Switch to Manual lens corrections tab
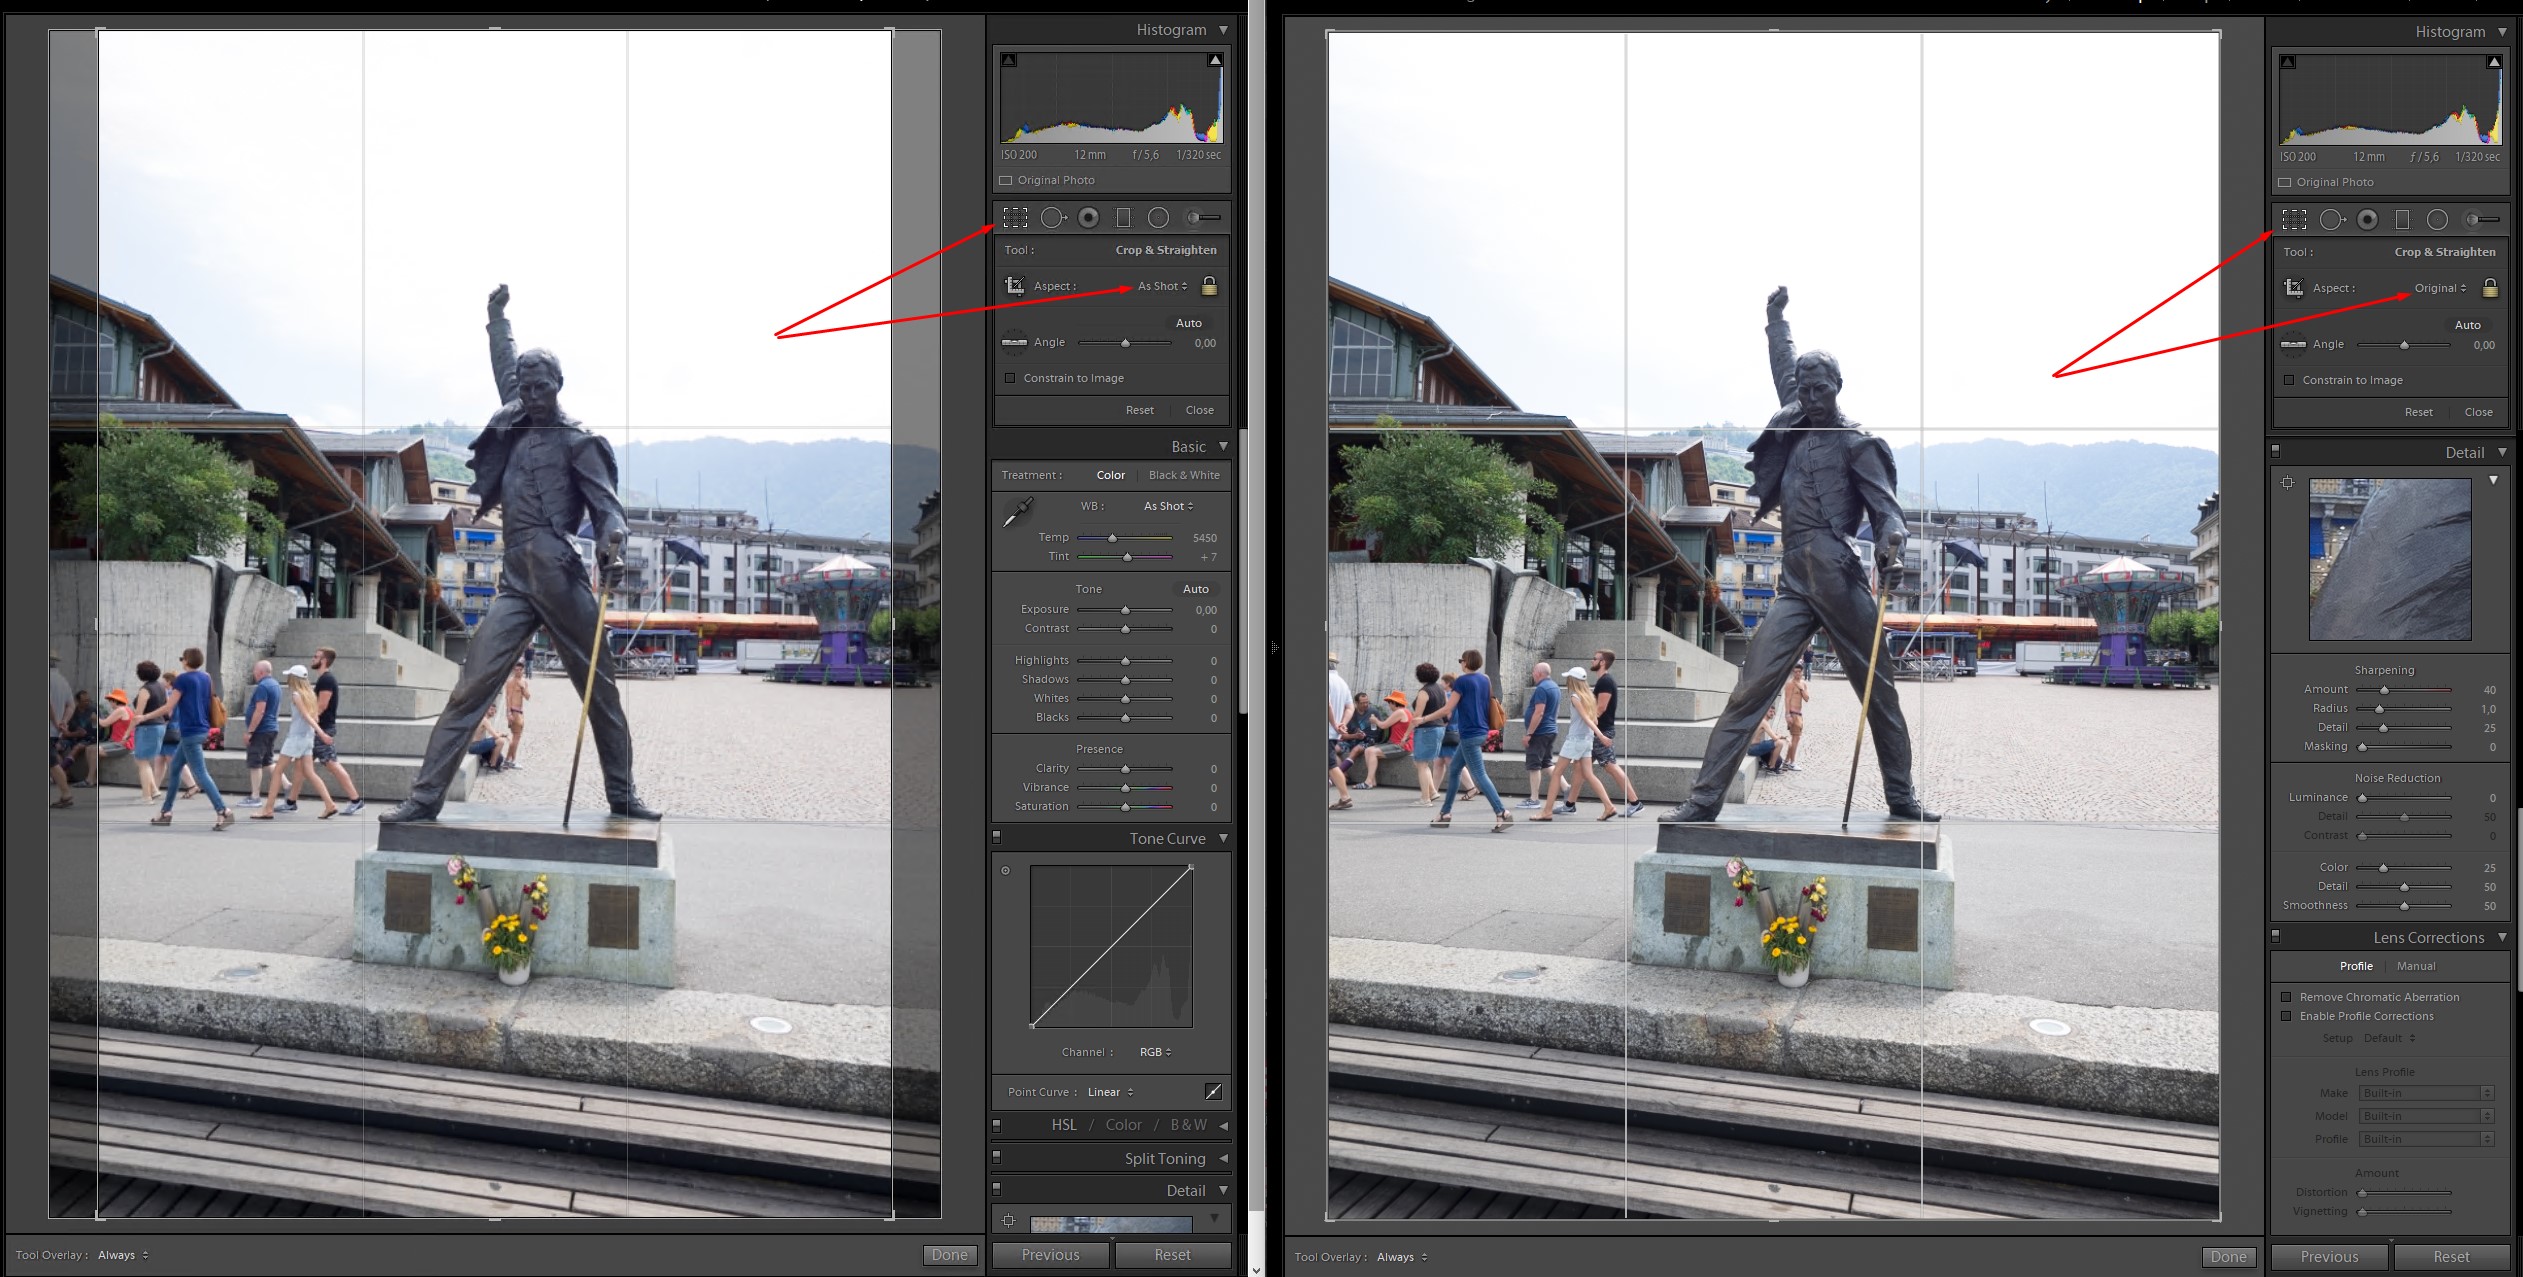The image size is (2523, 1277). pyautogui.click(x=2416, y=966)
